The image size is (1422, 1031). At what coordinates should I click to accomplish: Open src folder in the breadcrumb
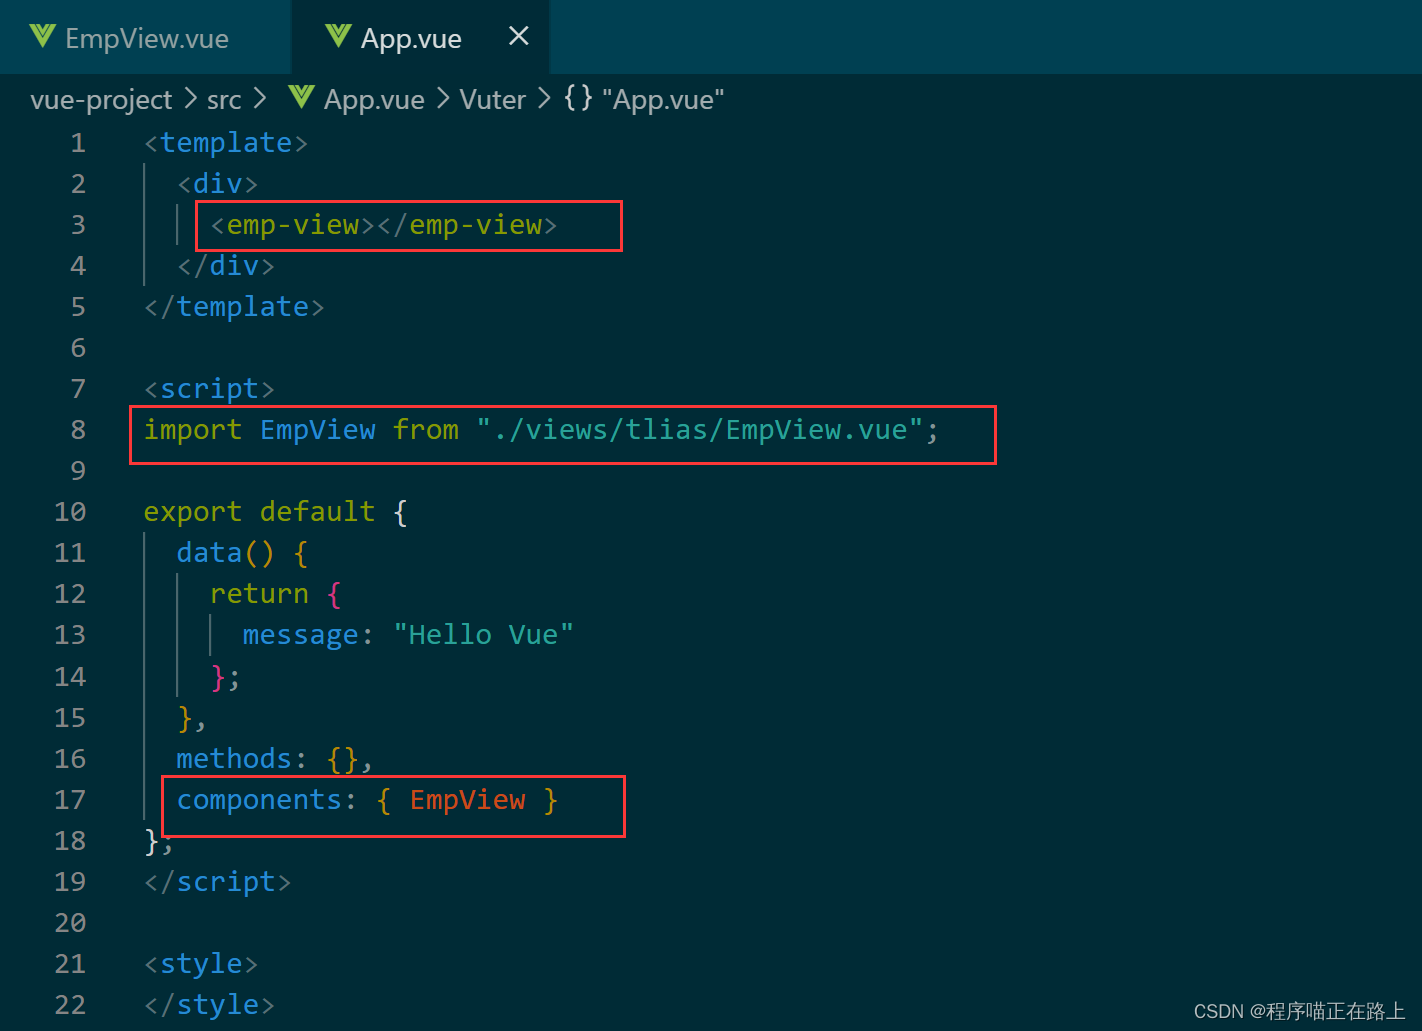coord(224,100)
